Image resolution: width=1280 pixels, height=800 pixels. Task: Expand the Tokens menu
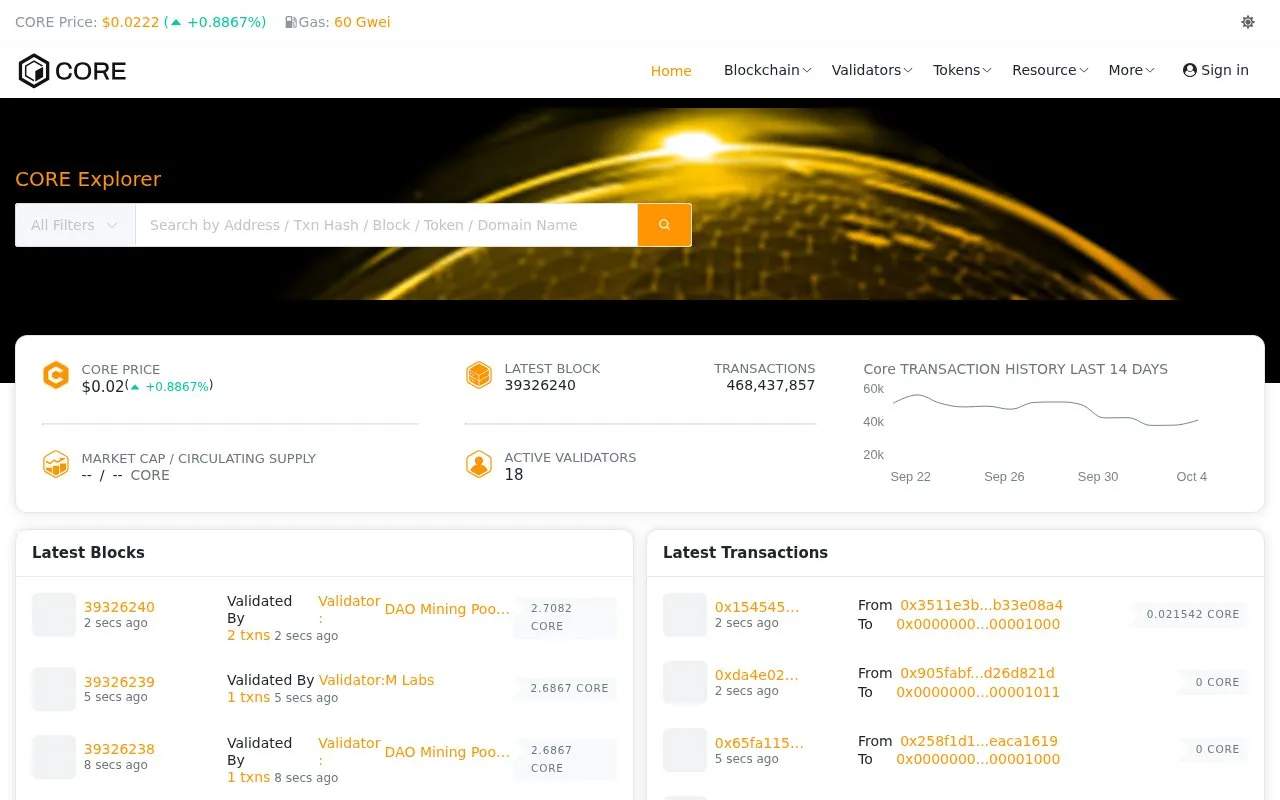962,70
